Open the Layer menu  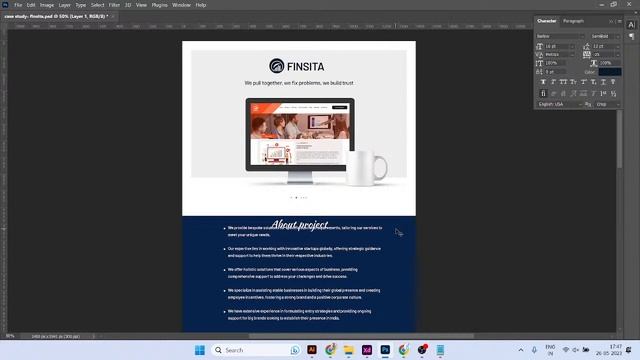[x=64, y=5]
